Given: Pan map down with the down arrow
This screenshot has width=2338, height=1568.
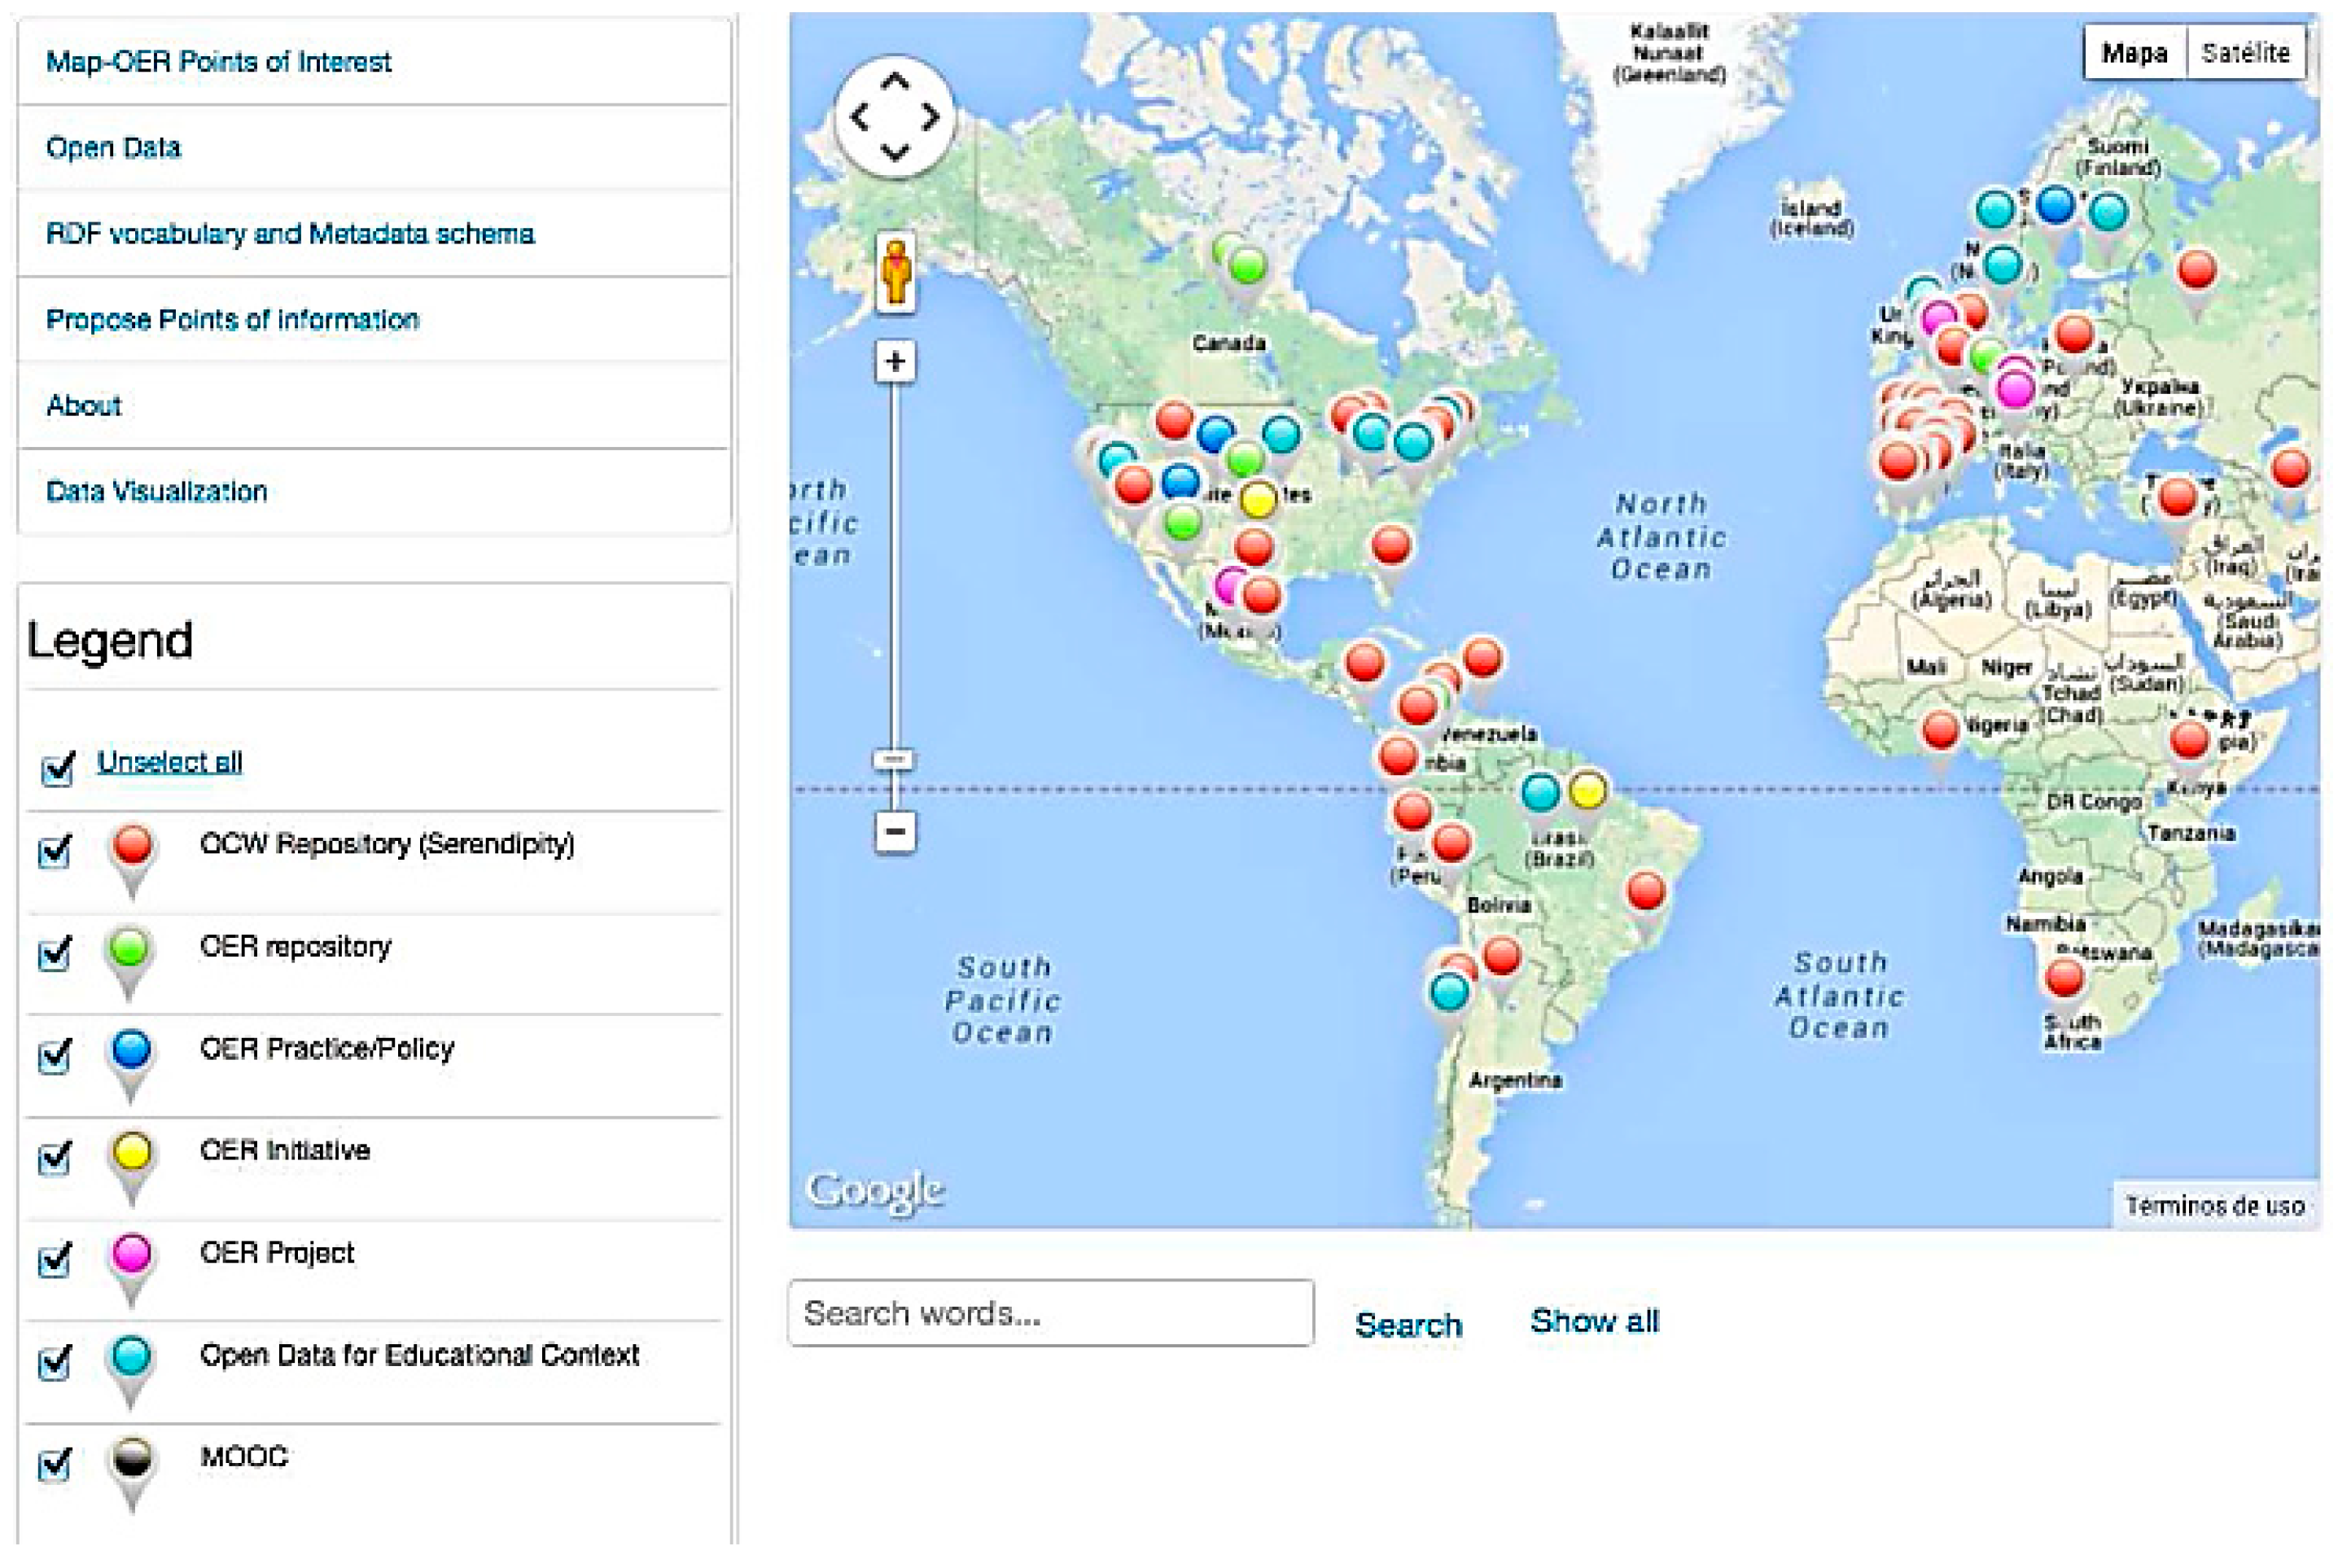Looking at the screenshot, I should pos(894,153).
